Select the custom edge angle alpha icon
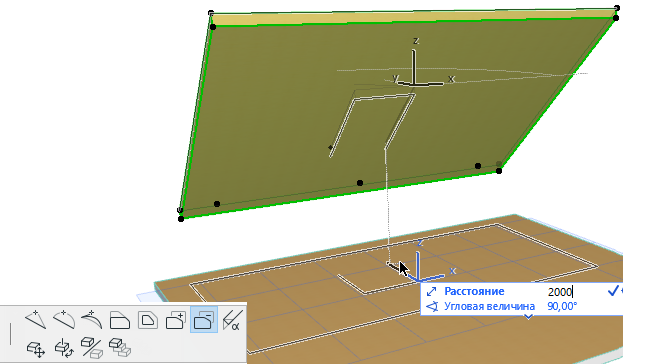Image resolution: width=650 pixels, height=364 pixels. coord(231,320)
